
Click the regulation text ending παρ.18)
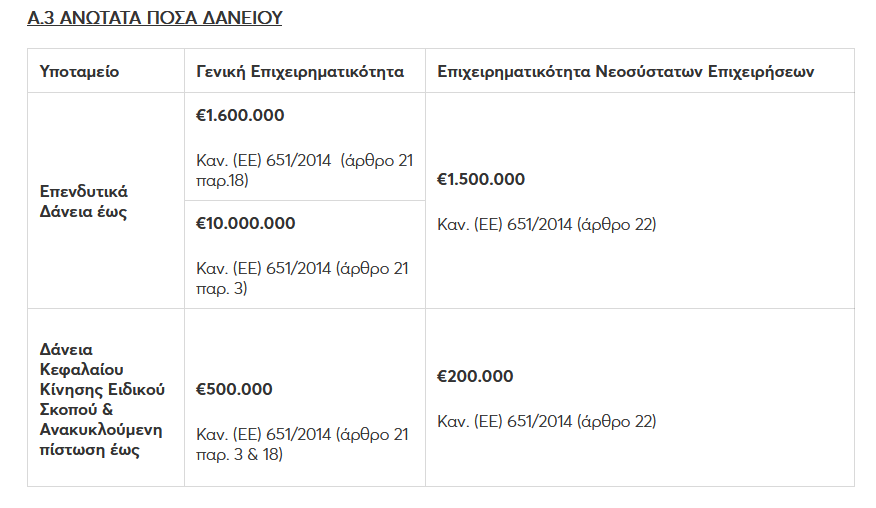click(304, 170)
